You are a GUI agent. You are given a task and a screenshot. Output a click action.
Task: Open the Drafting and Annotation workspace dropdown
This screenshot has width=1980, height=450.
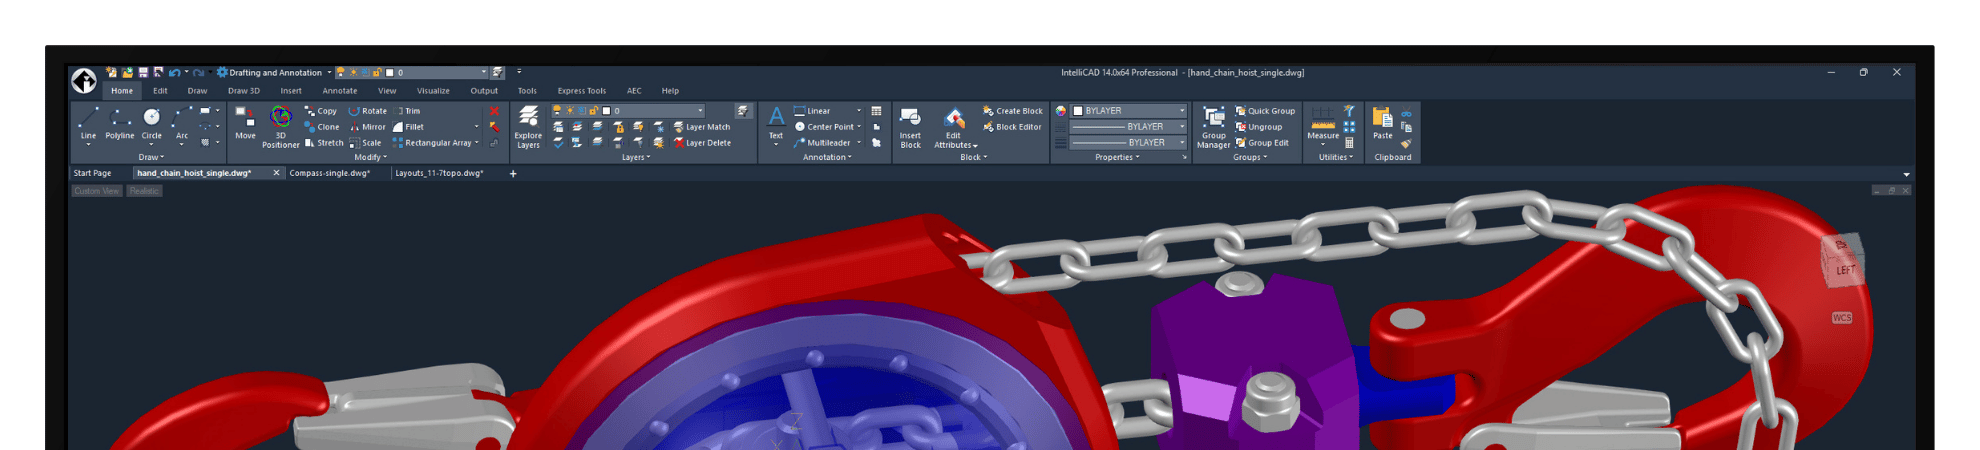(x=328, y=72)
